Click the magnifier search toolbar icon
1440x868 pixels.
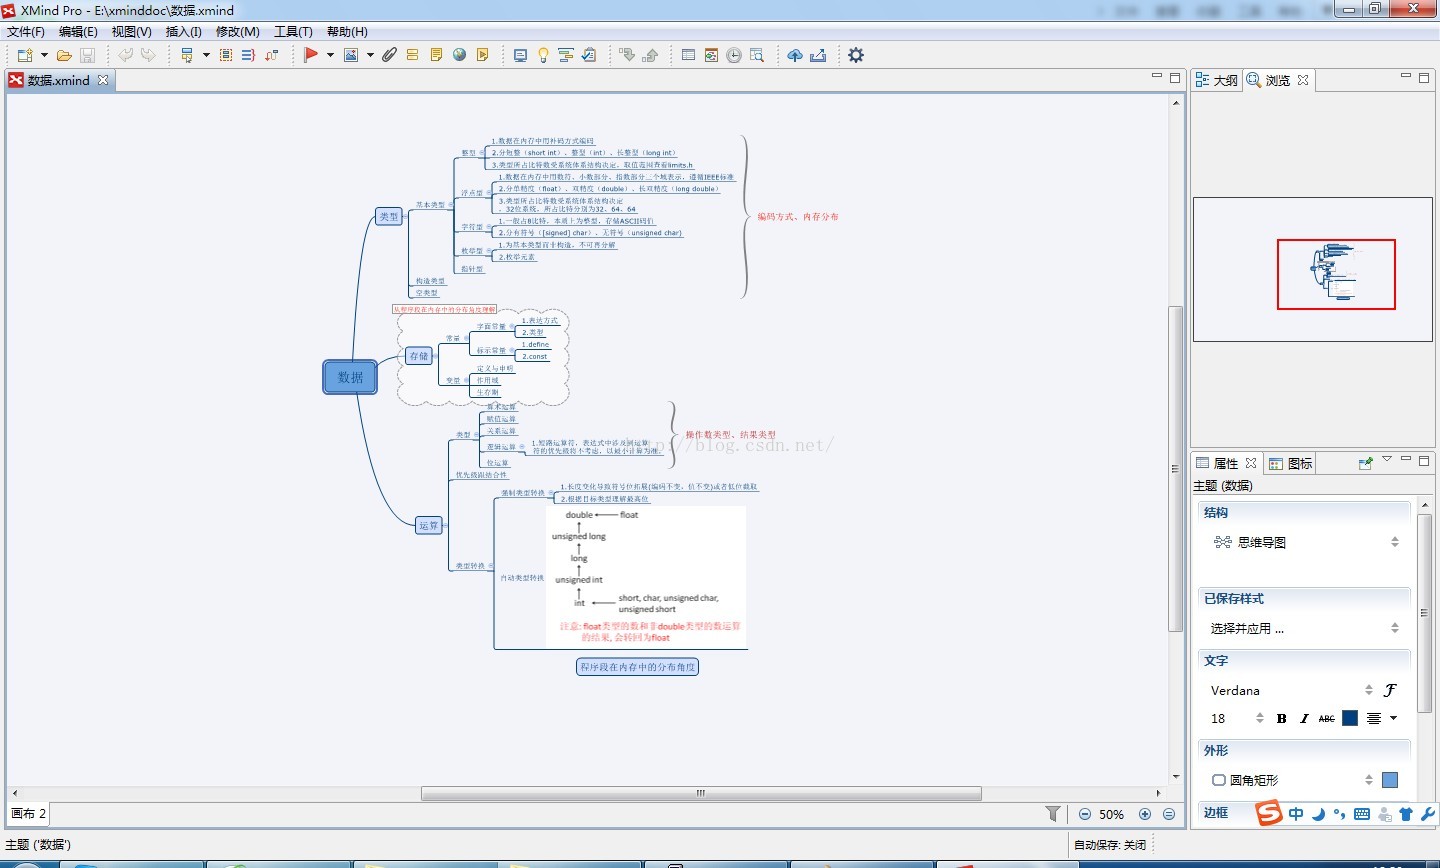[757, 55]
